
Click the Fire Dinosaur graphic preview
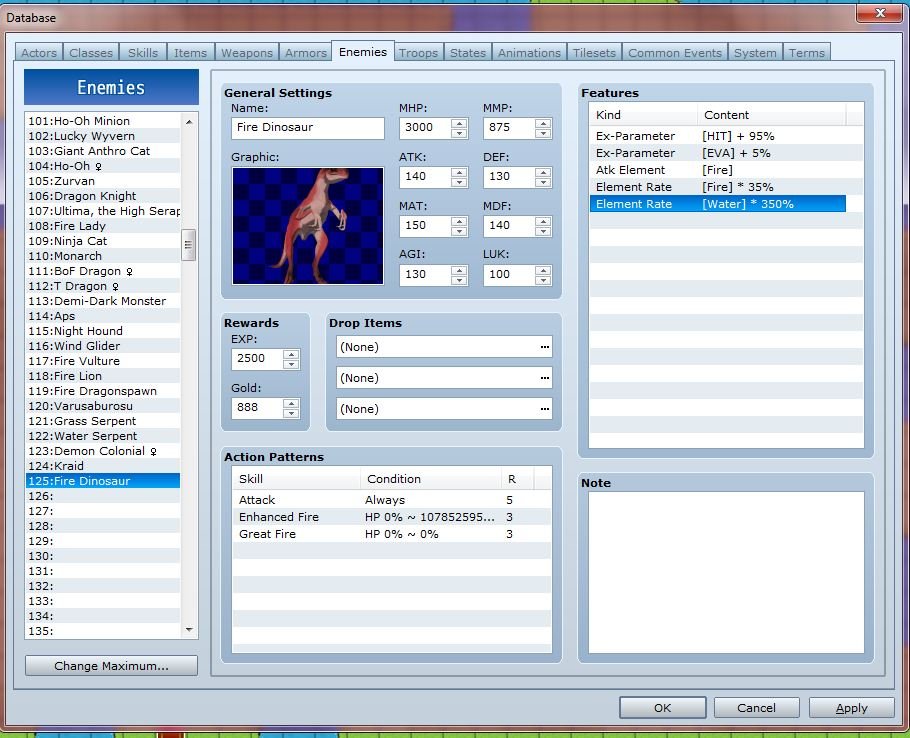(x=308, y=226)
